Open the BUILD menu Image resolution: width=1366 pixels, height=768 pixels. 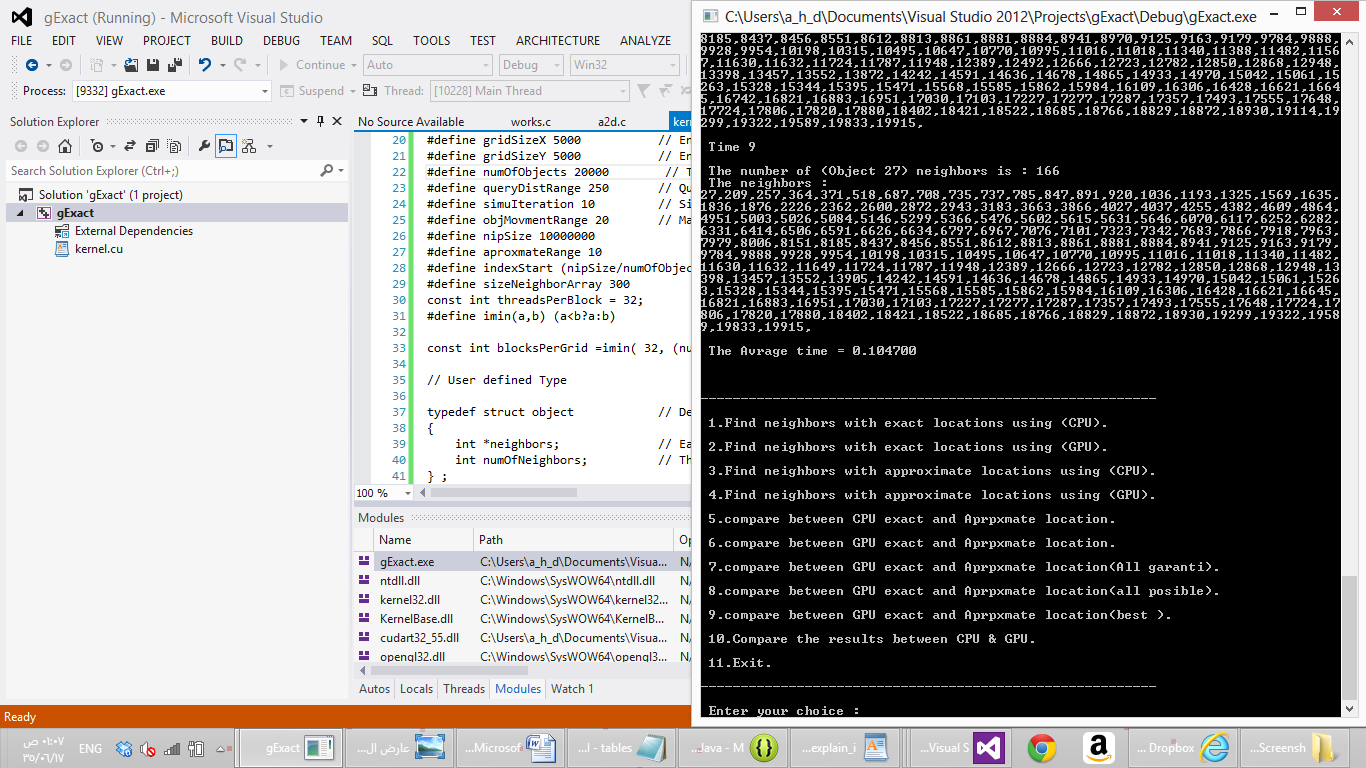tap(227, 41)
